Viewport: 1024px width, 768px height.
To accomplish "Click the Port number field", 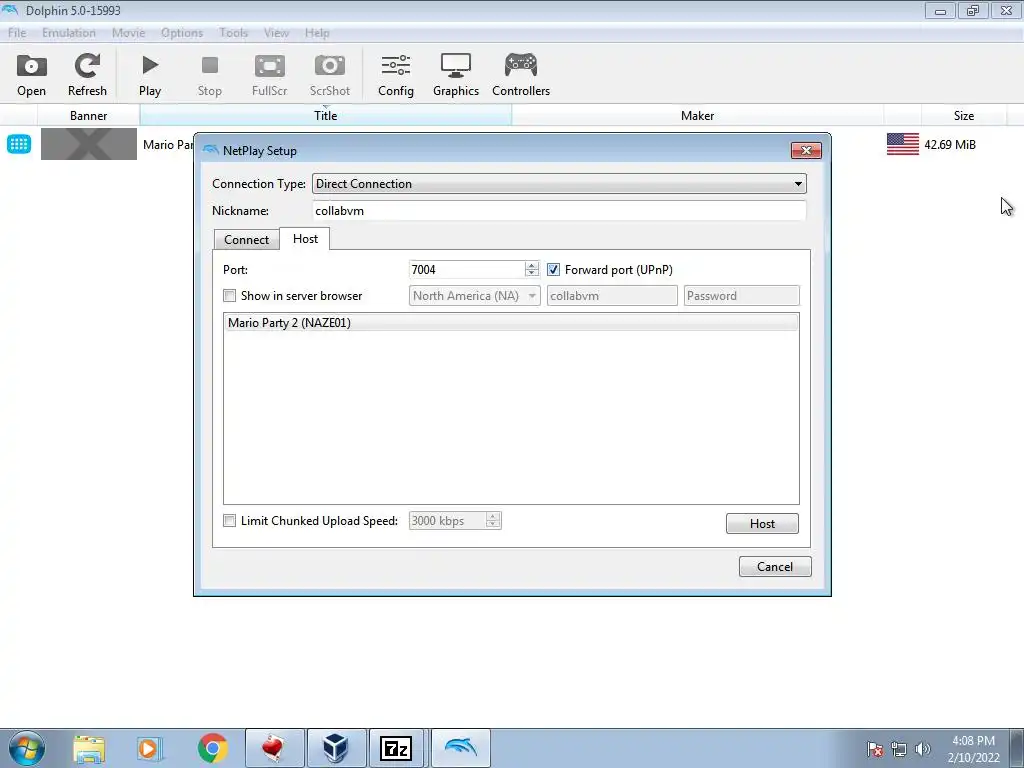I will point(466,270).
